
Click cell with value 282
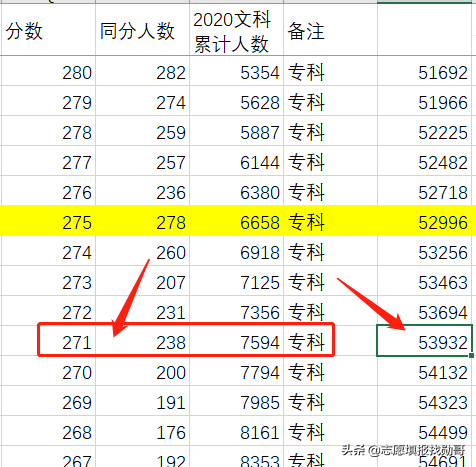(142, 71)
